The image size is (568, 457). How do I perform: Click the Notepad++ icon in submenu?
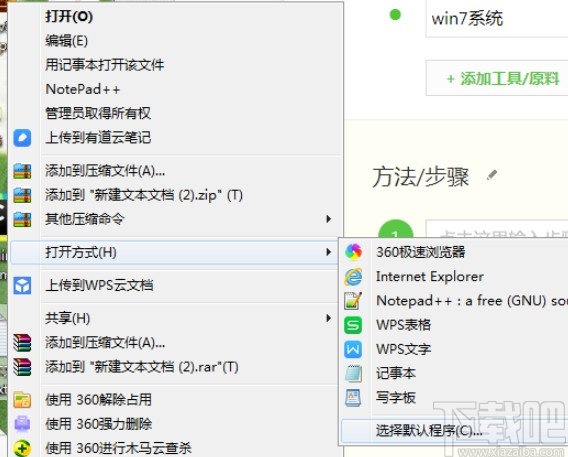[353, 301]
